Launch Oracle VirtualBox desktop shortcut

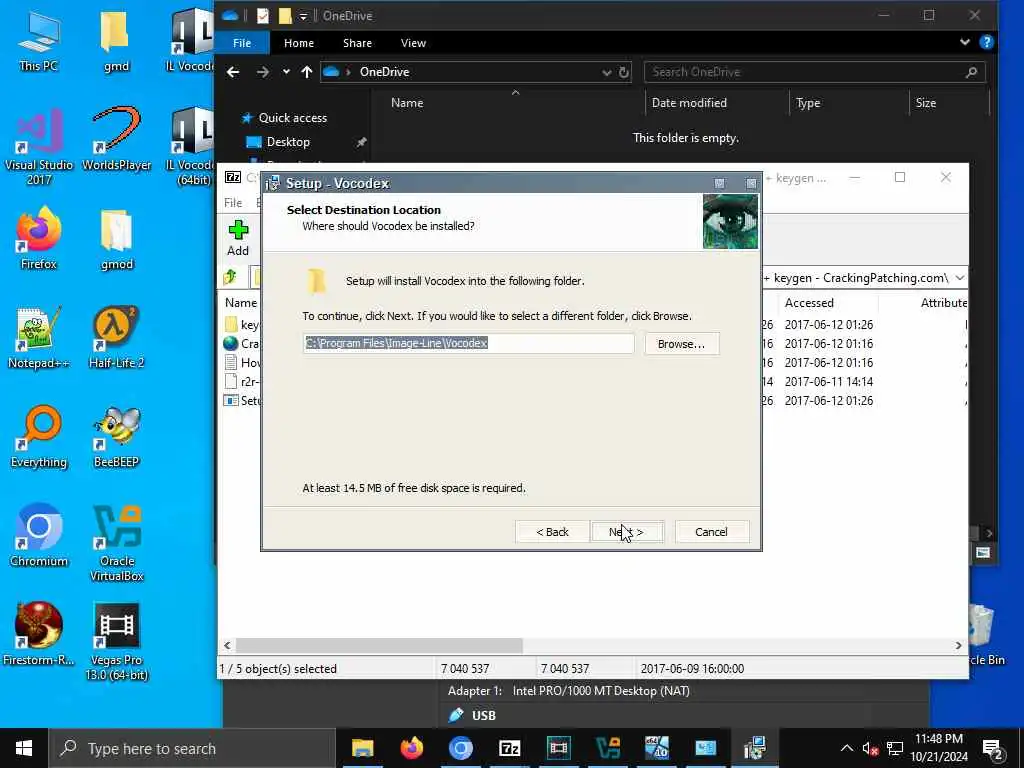(x=116, y=543)
